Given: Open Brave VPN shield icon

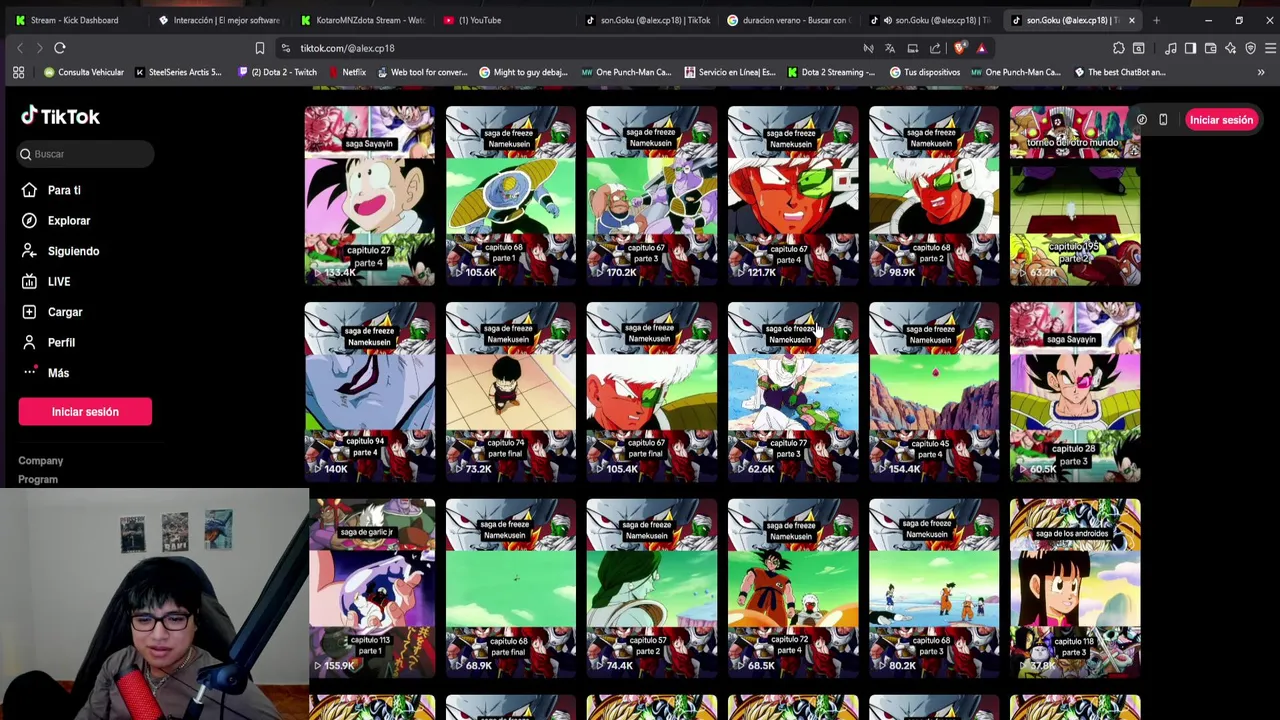Looking at the screenshot, I should (1250, 48).
